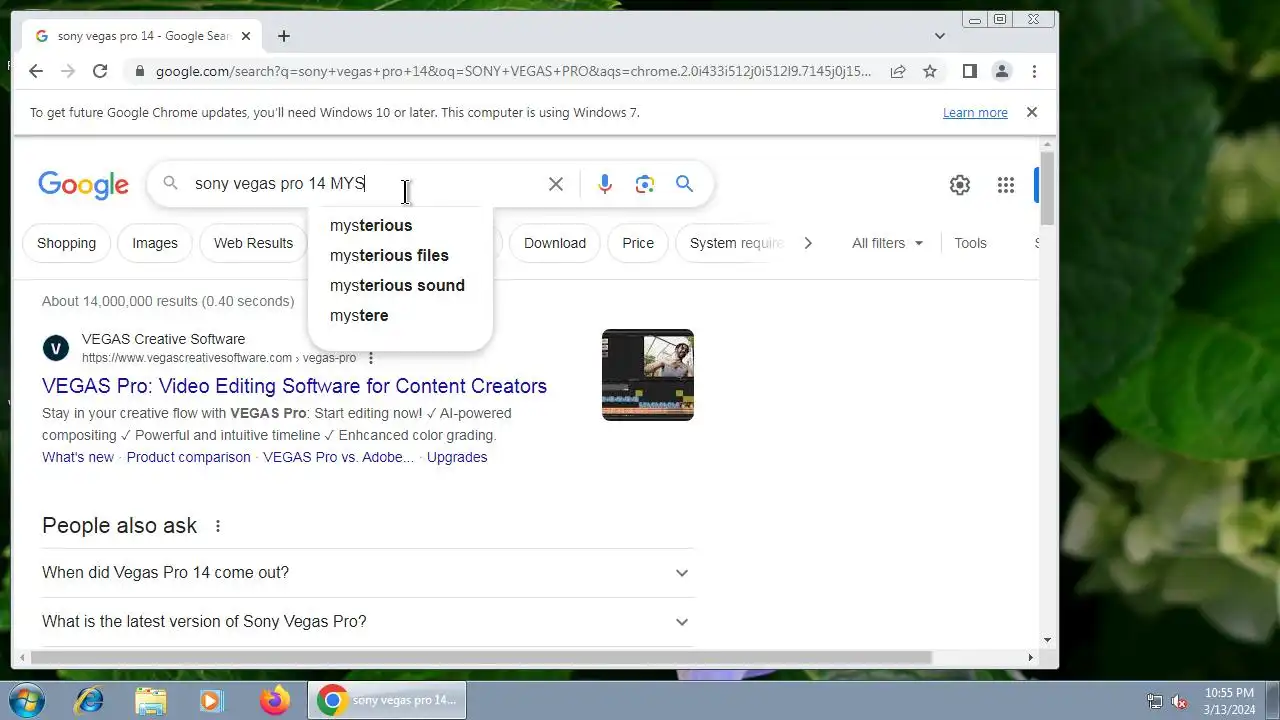Screen dimensions: 1280x720
Task: Go back to previous page
Action: coord(36,71)
